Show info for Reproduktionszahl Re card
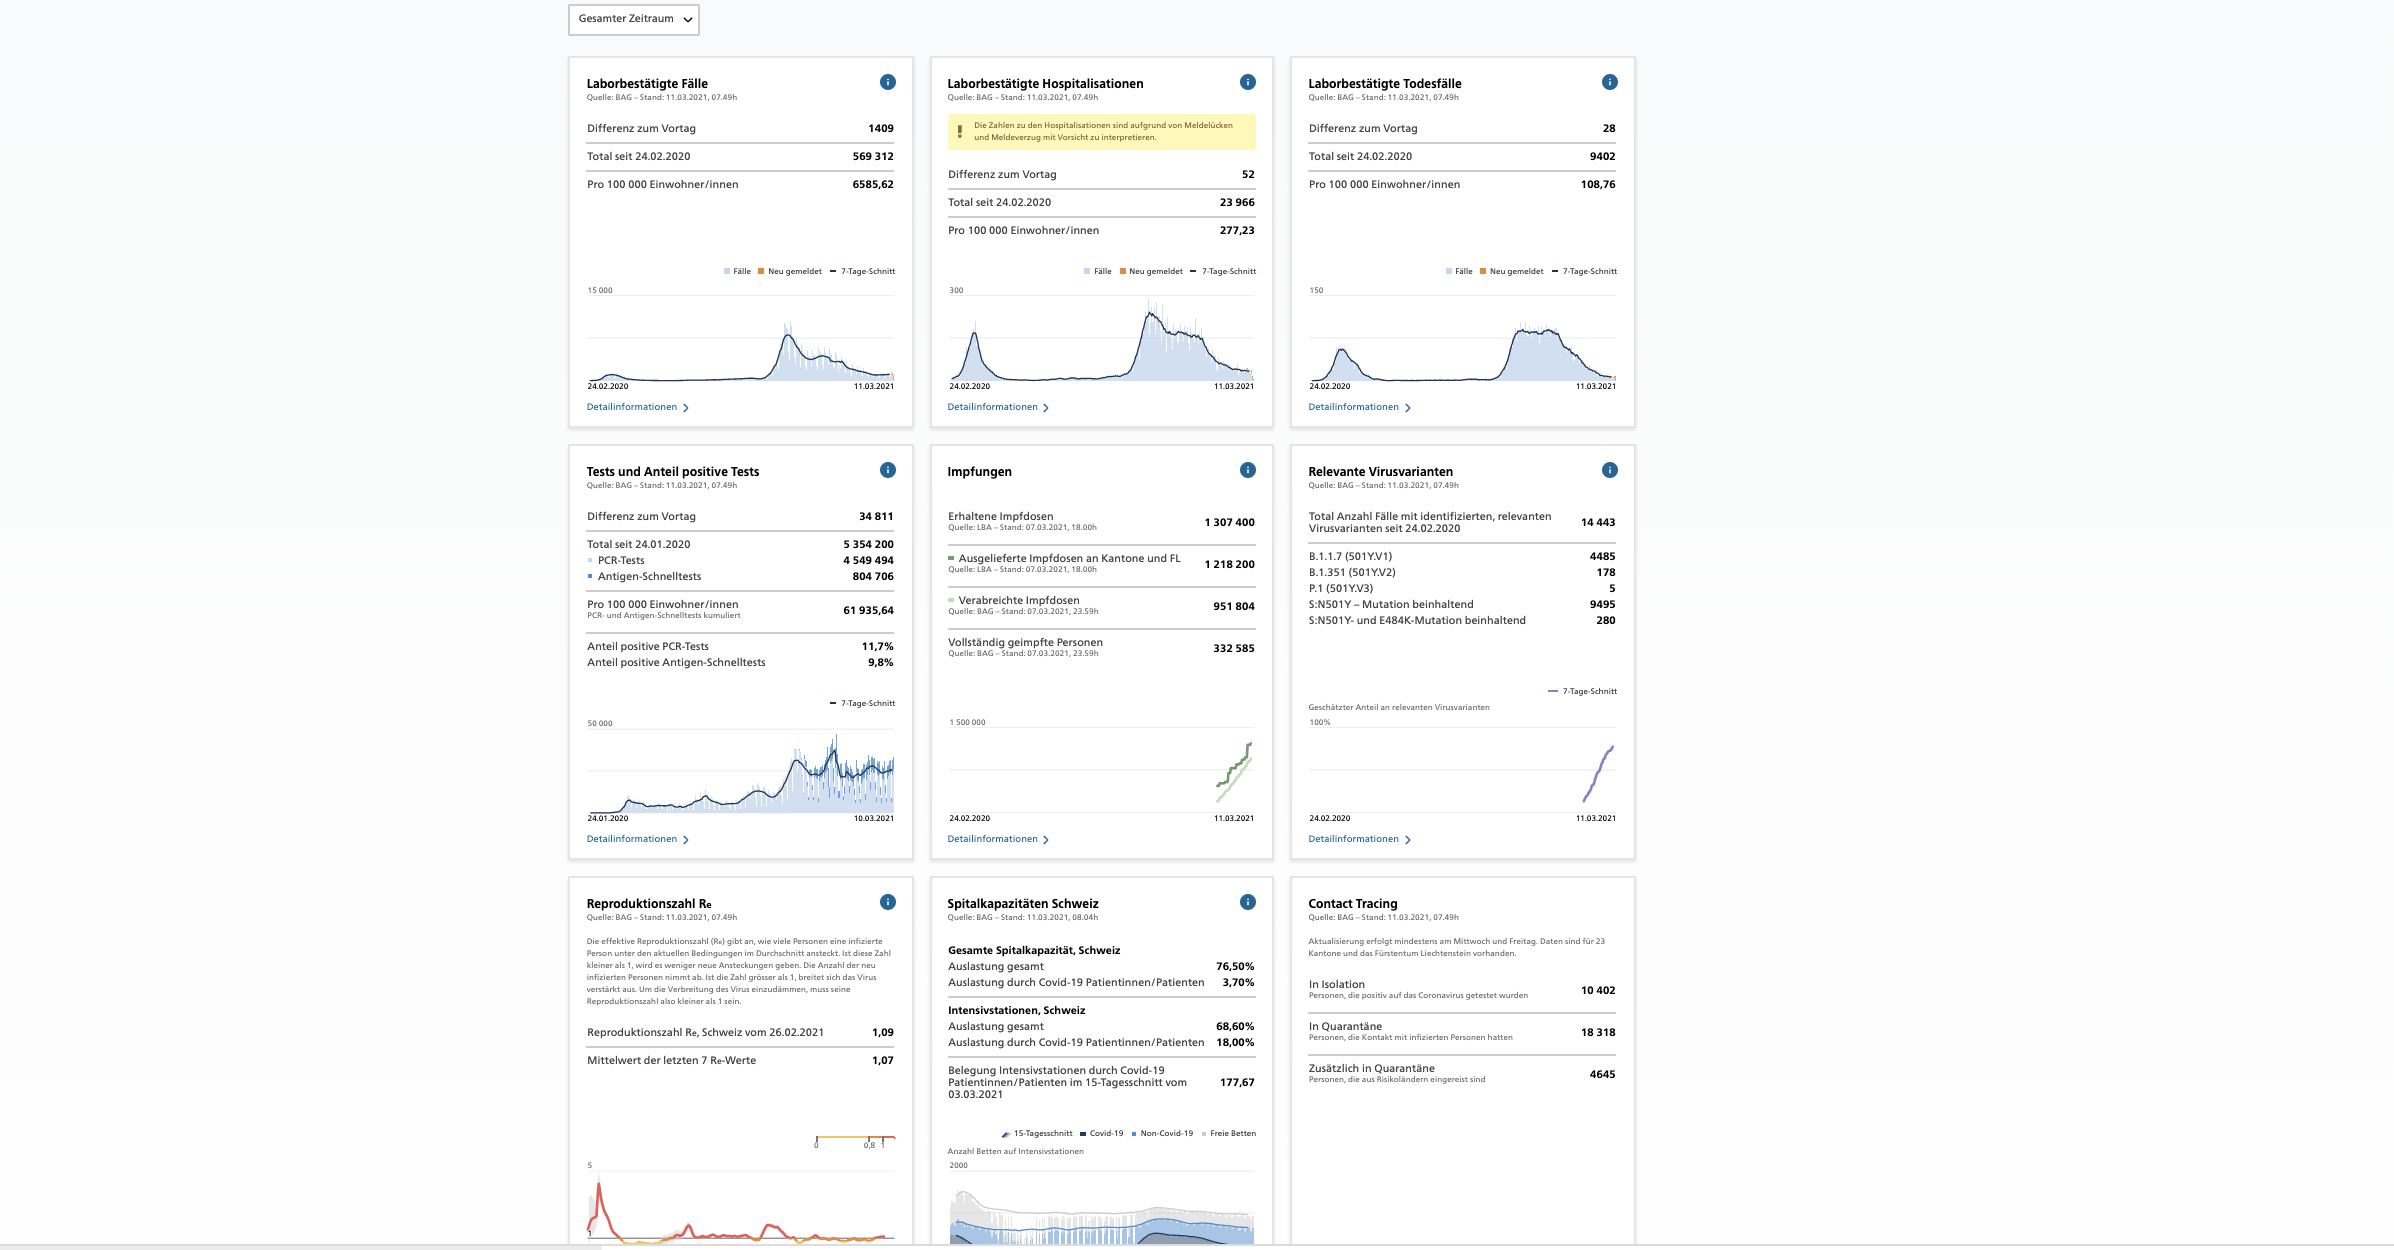The height and width of the screenshot is (1250, 2394). point(887,902)
